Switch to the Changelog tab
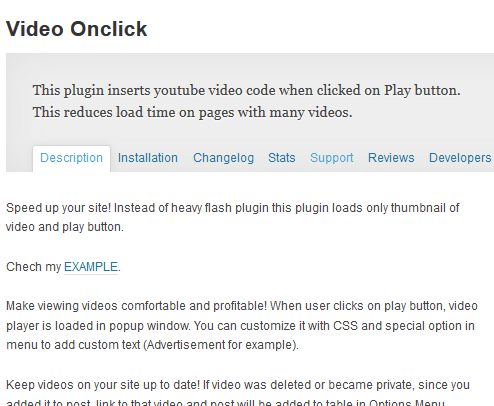This screenshot has width=494, height=406. [x=223, y=158]
